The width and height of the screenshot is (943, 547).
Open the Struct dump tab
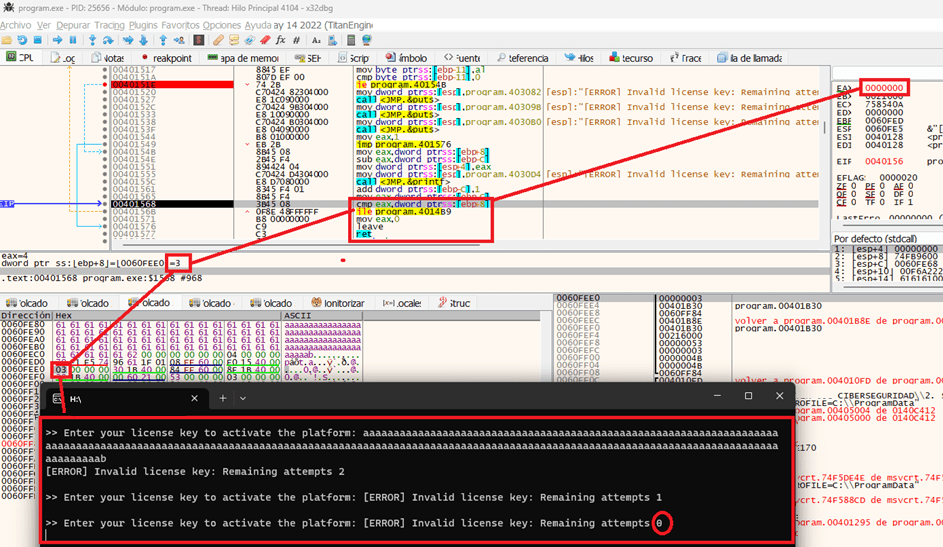(454, 303)
